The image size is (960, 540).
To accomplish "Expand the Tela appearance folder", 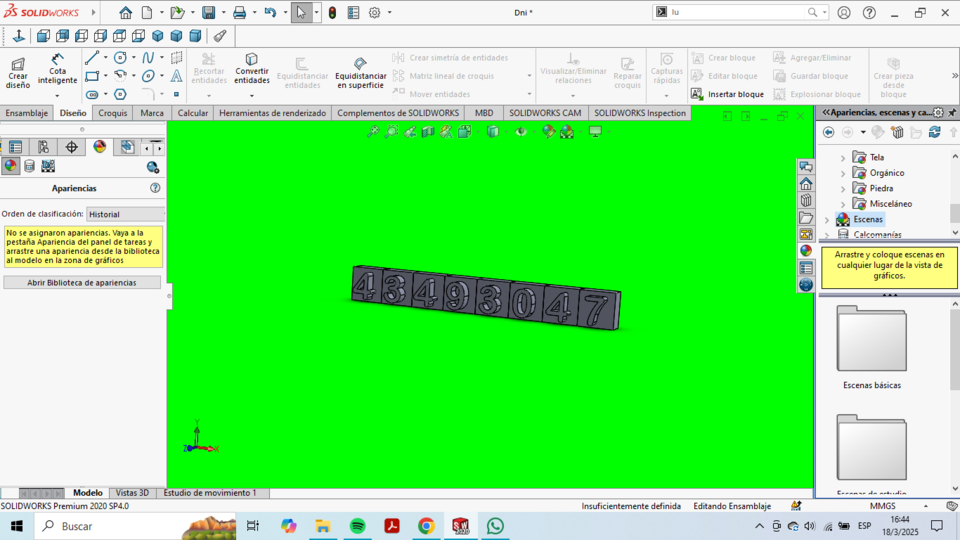I will pyautogui.click(x=842, y=158).
